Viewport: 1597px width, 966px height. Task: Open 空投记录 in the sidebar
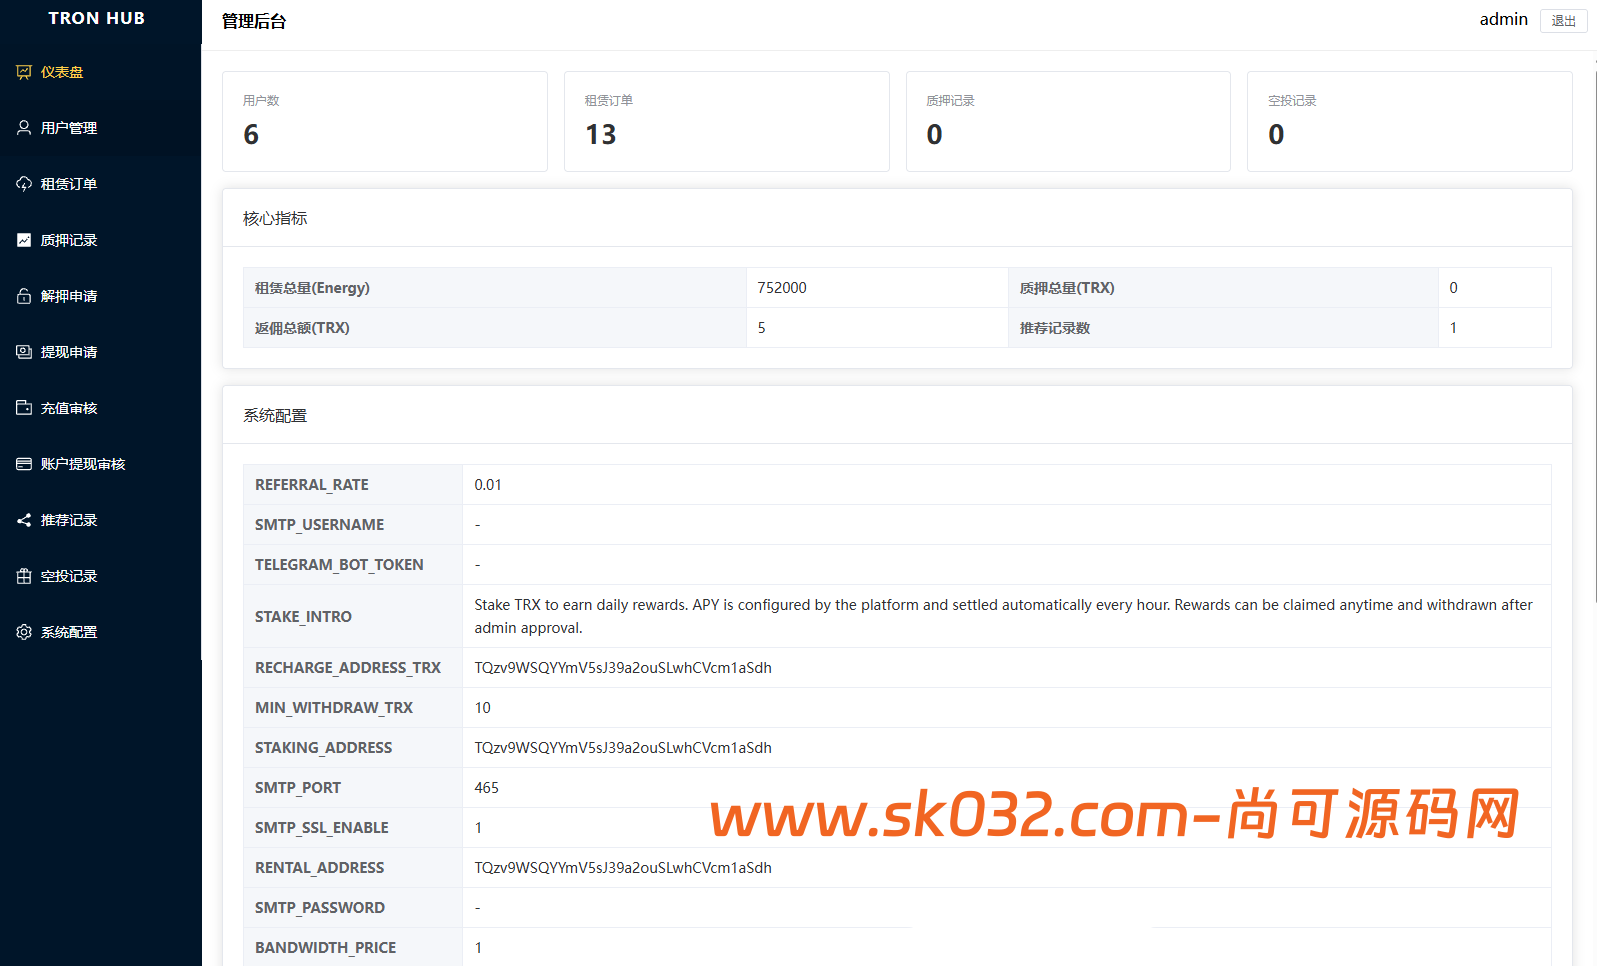pos(100,576)
